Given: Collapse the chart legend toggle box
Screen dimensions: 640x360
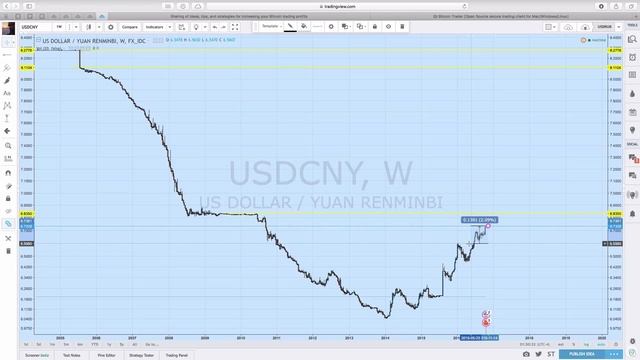Looking at the screenshot, I should click(x=38, y=40).
